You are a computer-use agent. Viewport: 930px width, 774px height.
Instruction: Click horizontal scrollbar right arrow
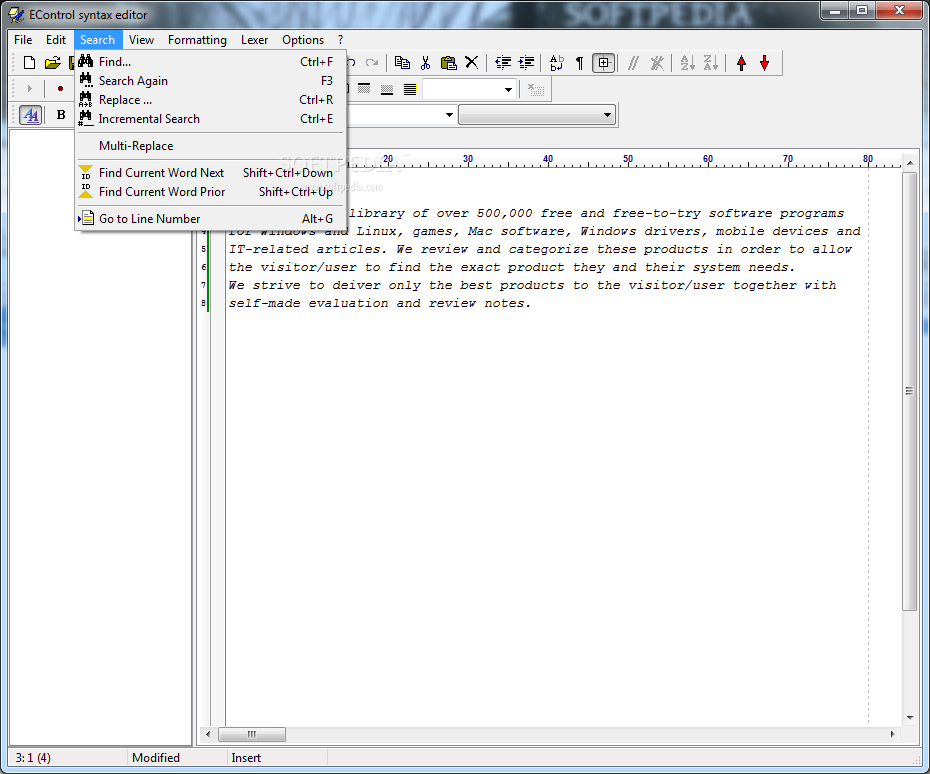pos(893,734)
